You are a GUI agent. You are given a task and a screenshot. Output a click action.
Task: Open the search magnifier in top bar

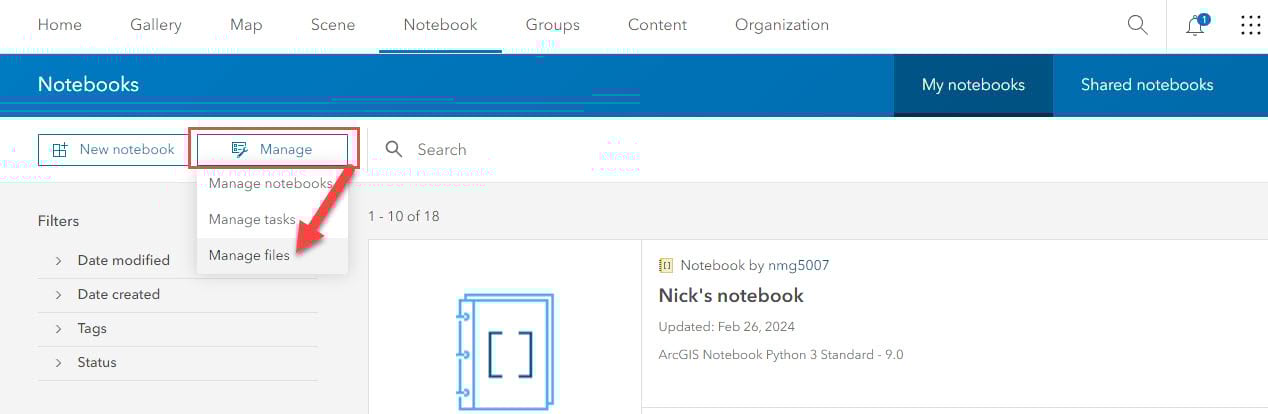1137,25
